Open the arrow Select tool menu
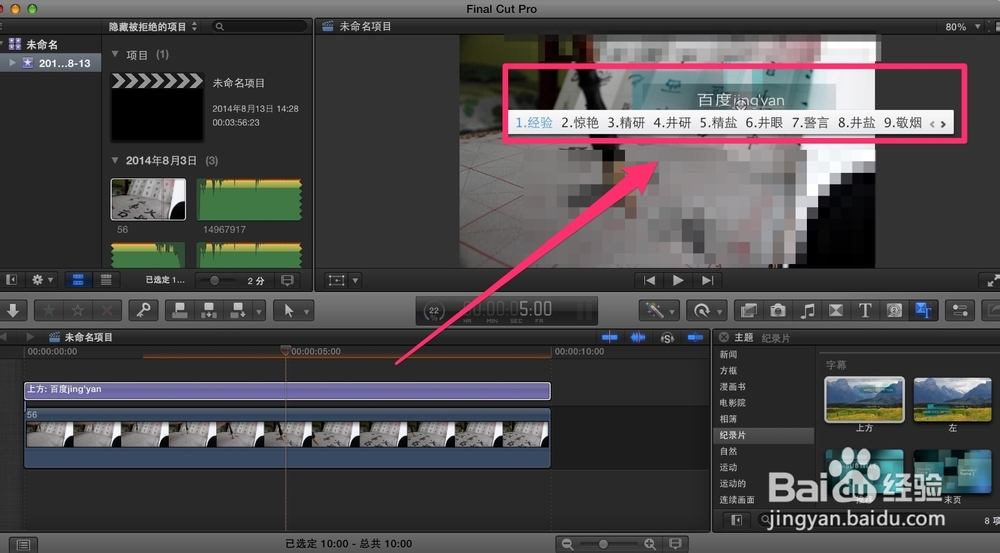The height and width of the screenshot is (553, 1000). 293,311
